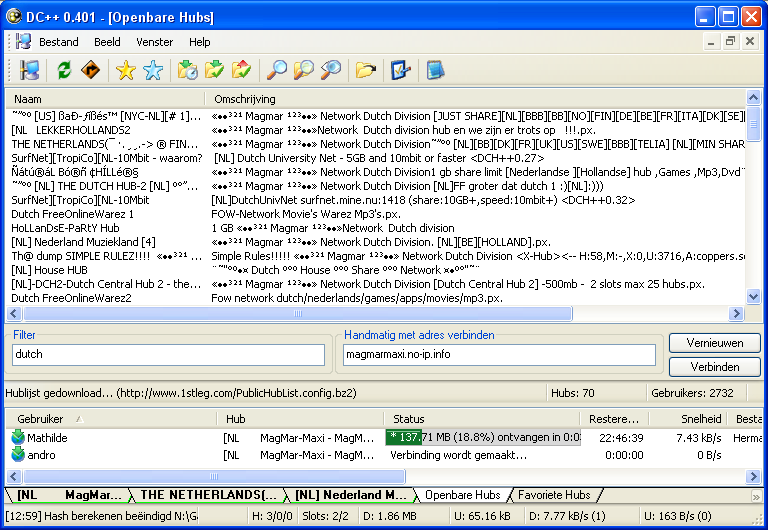Click Mathilde's green download progress bar
The width and height of the screenshot is (768, 530).
404,437
